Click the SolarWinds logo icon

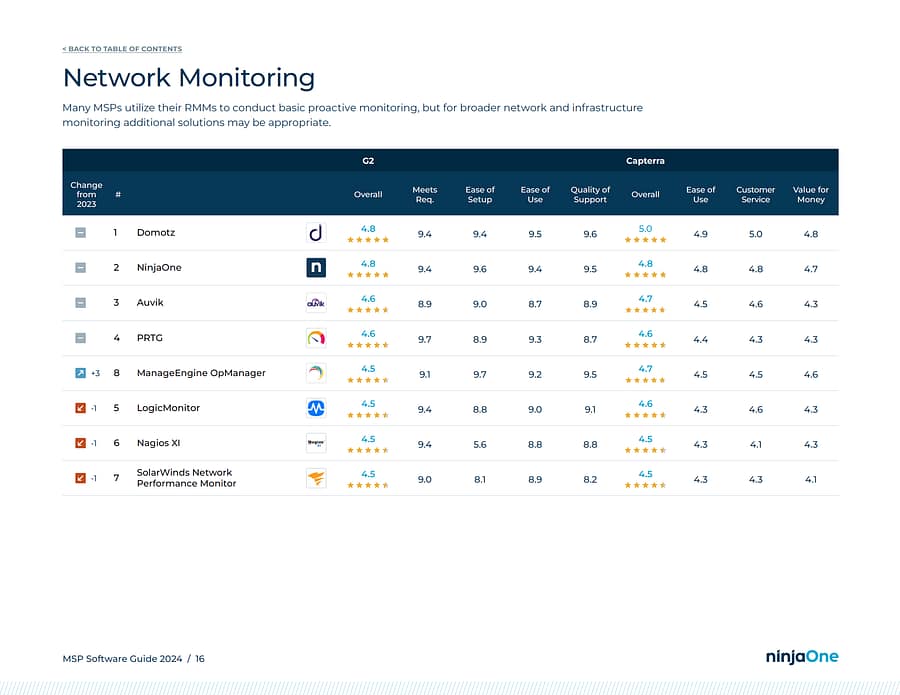click(x=316, y=478)
